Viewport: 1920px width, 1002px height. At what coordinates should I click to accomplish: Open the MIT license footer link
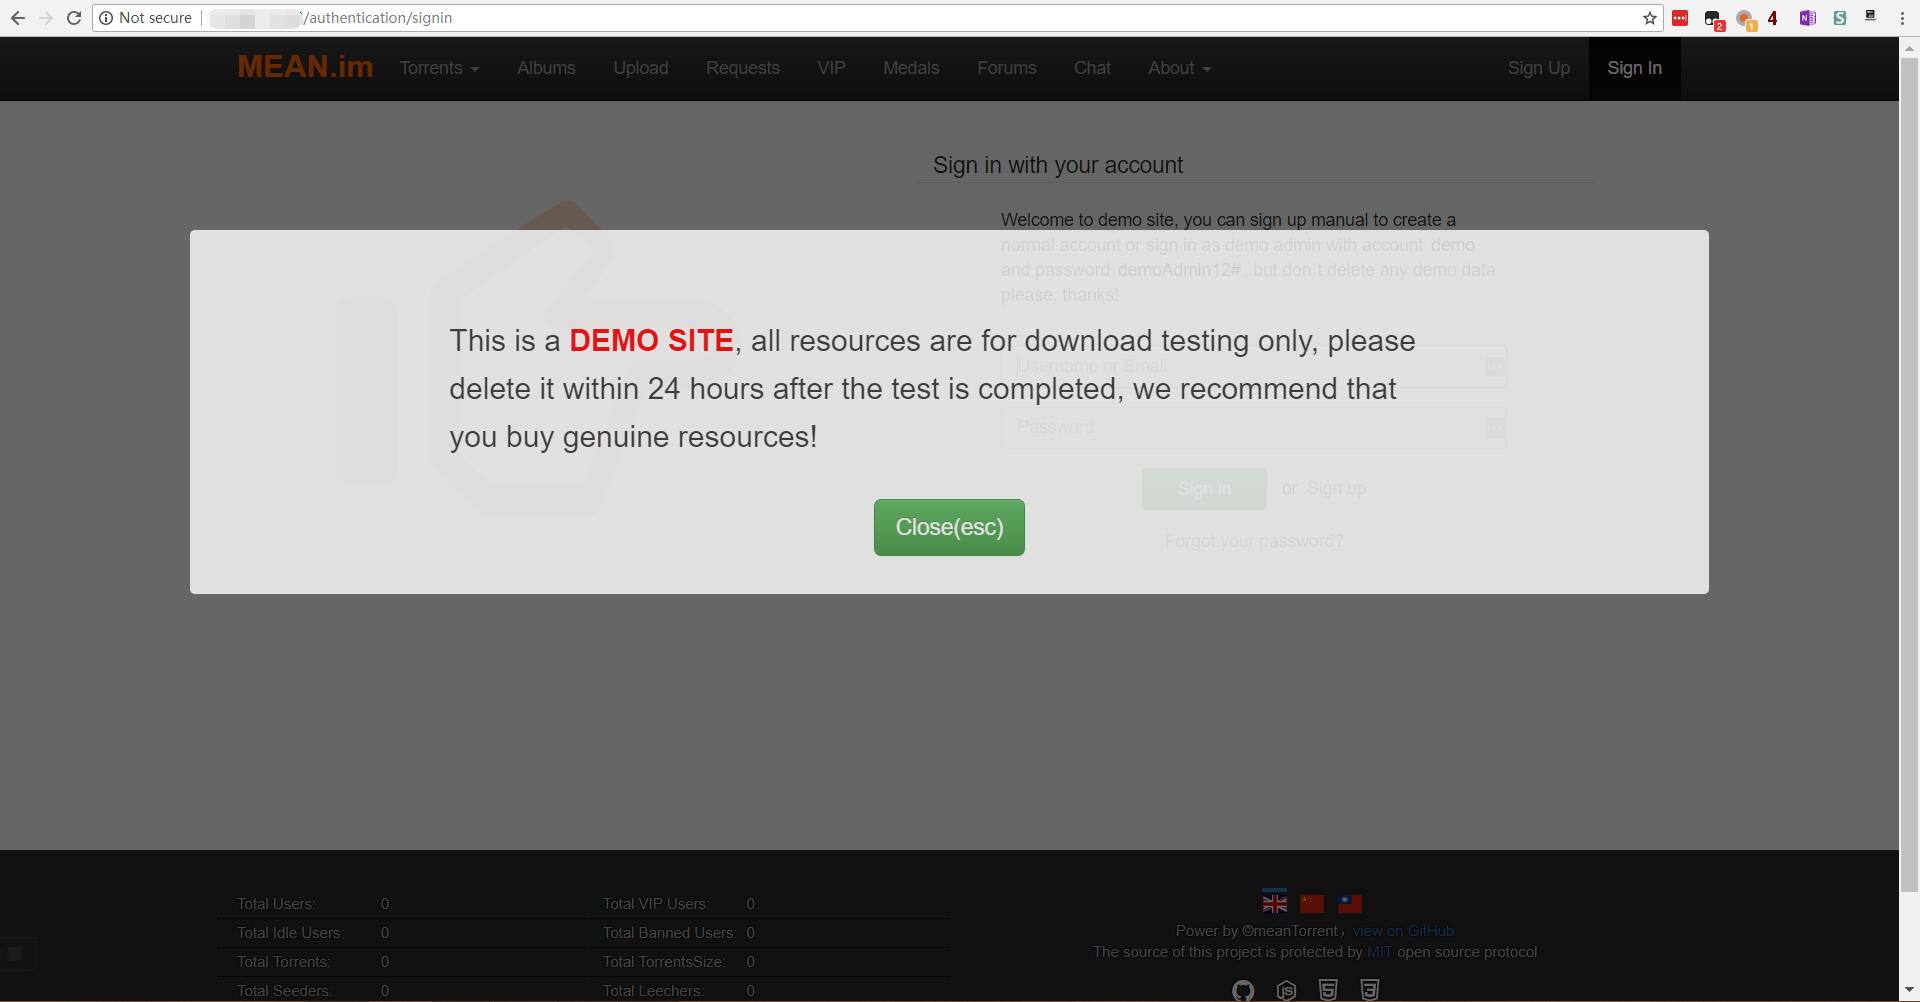(1379, 952)
